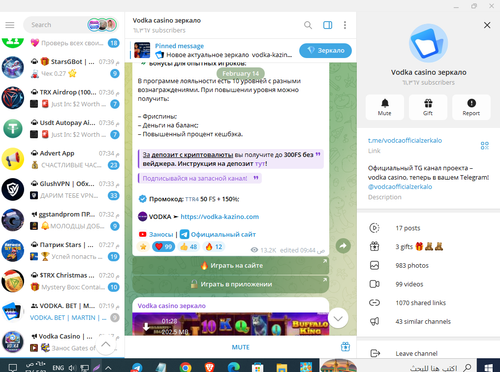Viewport: 500px width, 372px height.
Task: Open stories avatars in search bar
Action: 102,25
